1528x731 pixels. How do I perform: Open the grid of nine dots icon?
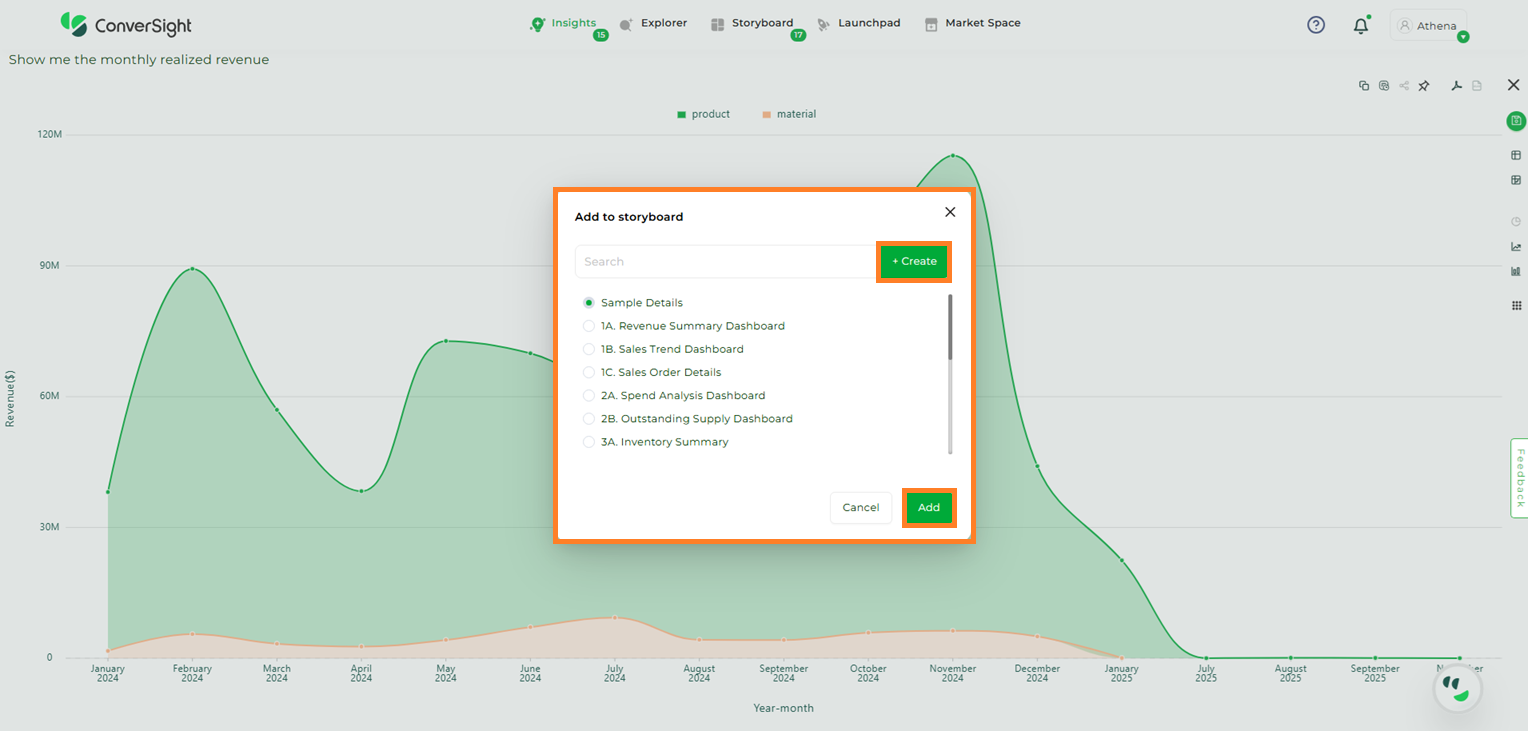pos(1516,306)
